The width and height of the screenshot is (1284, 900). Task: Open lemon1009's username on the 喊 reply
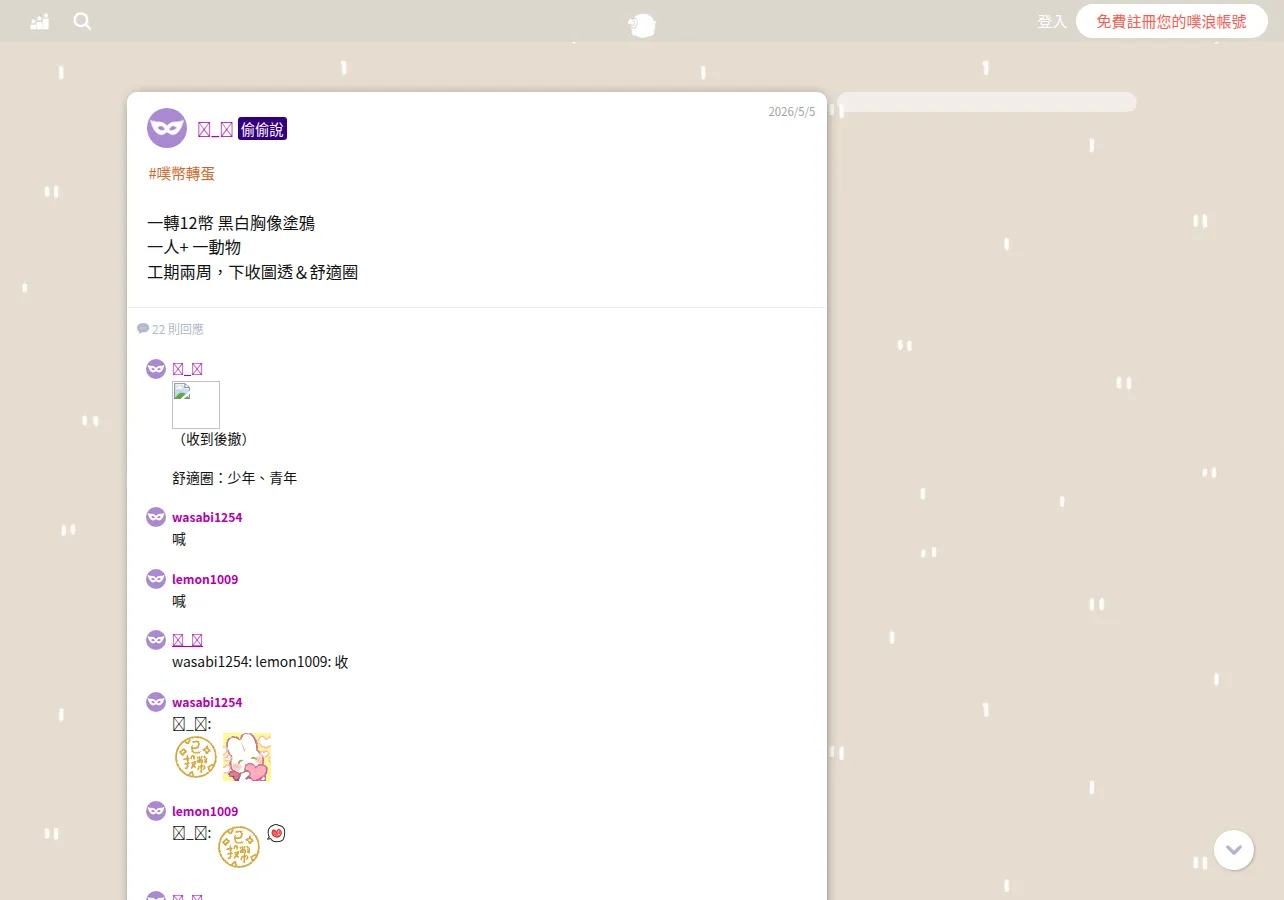tap(205, 579)
